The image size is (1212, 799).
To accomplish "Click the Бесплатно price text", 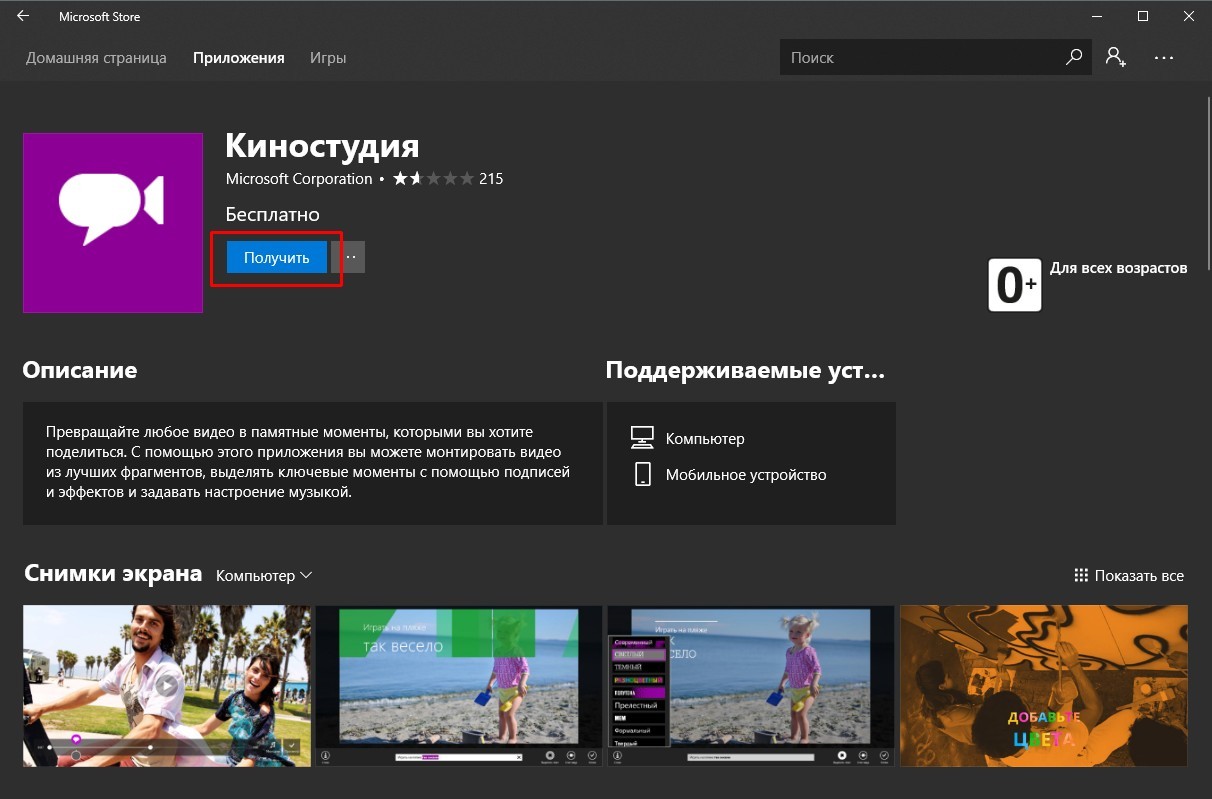I will click(273, 214).
